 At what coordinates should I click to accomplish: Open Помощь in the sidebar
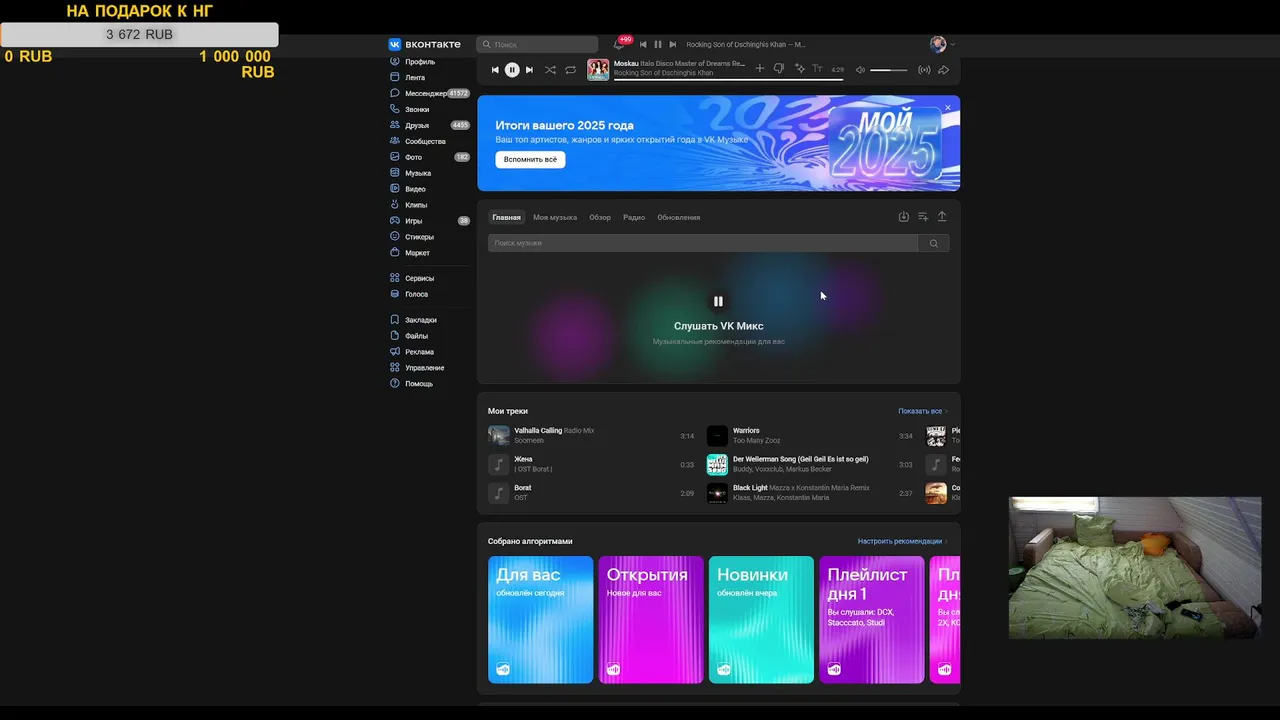[418, 384]
